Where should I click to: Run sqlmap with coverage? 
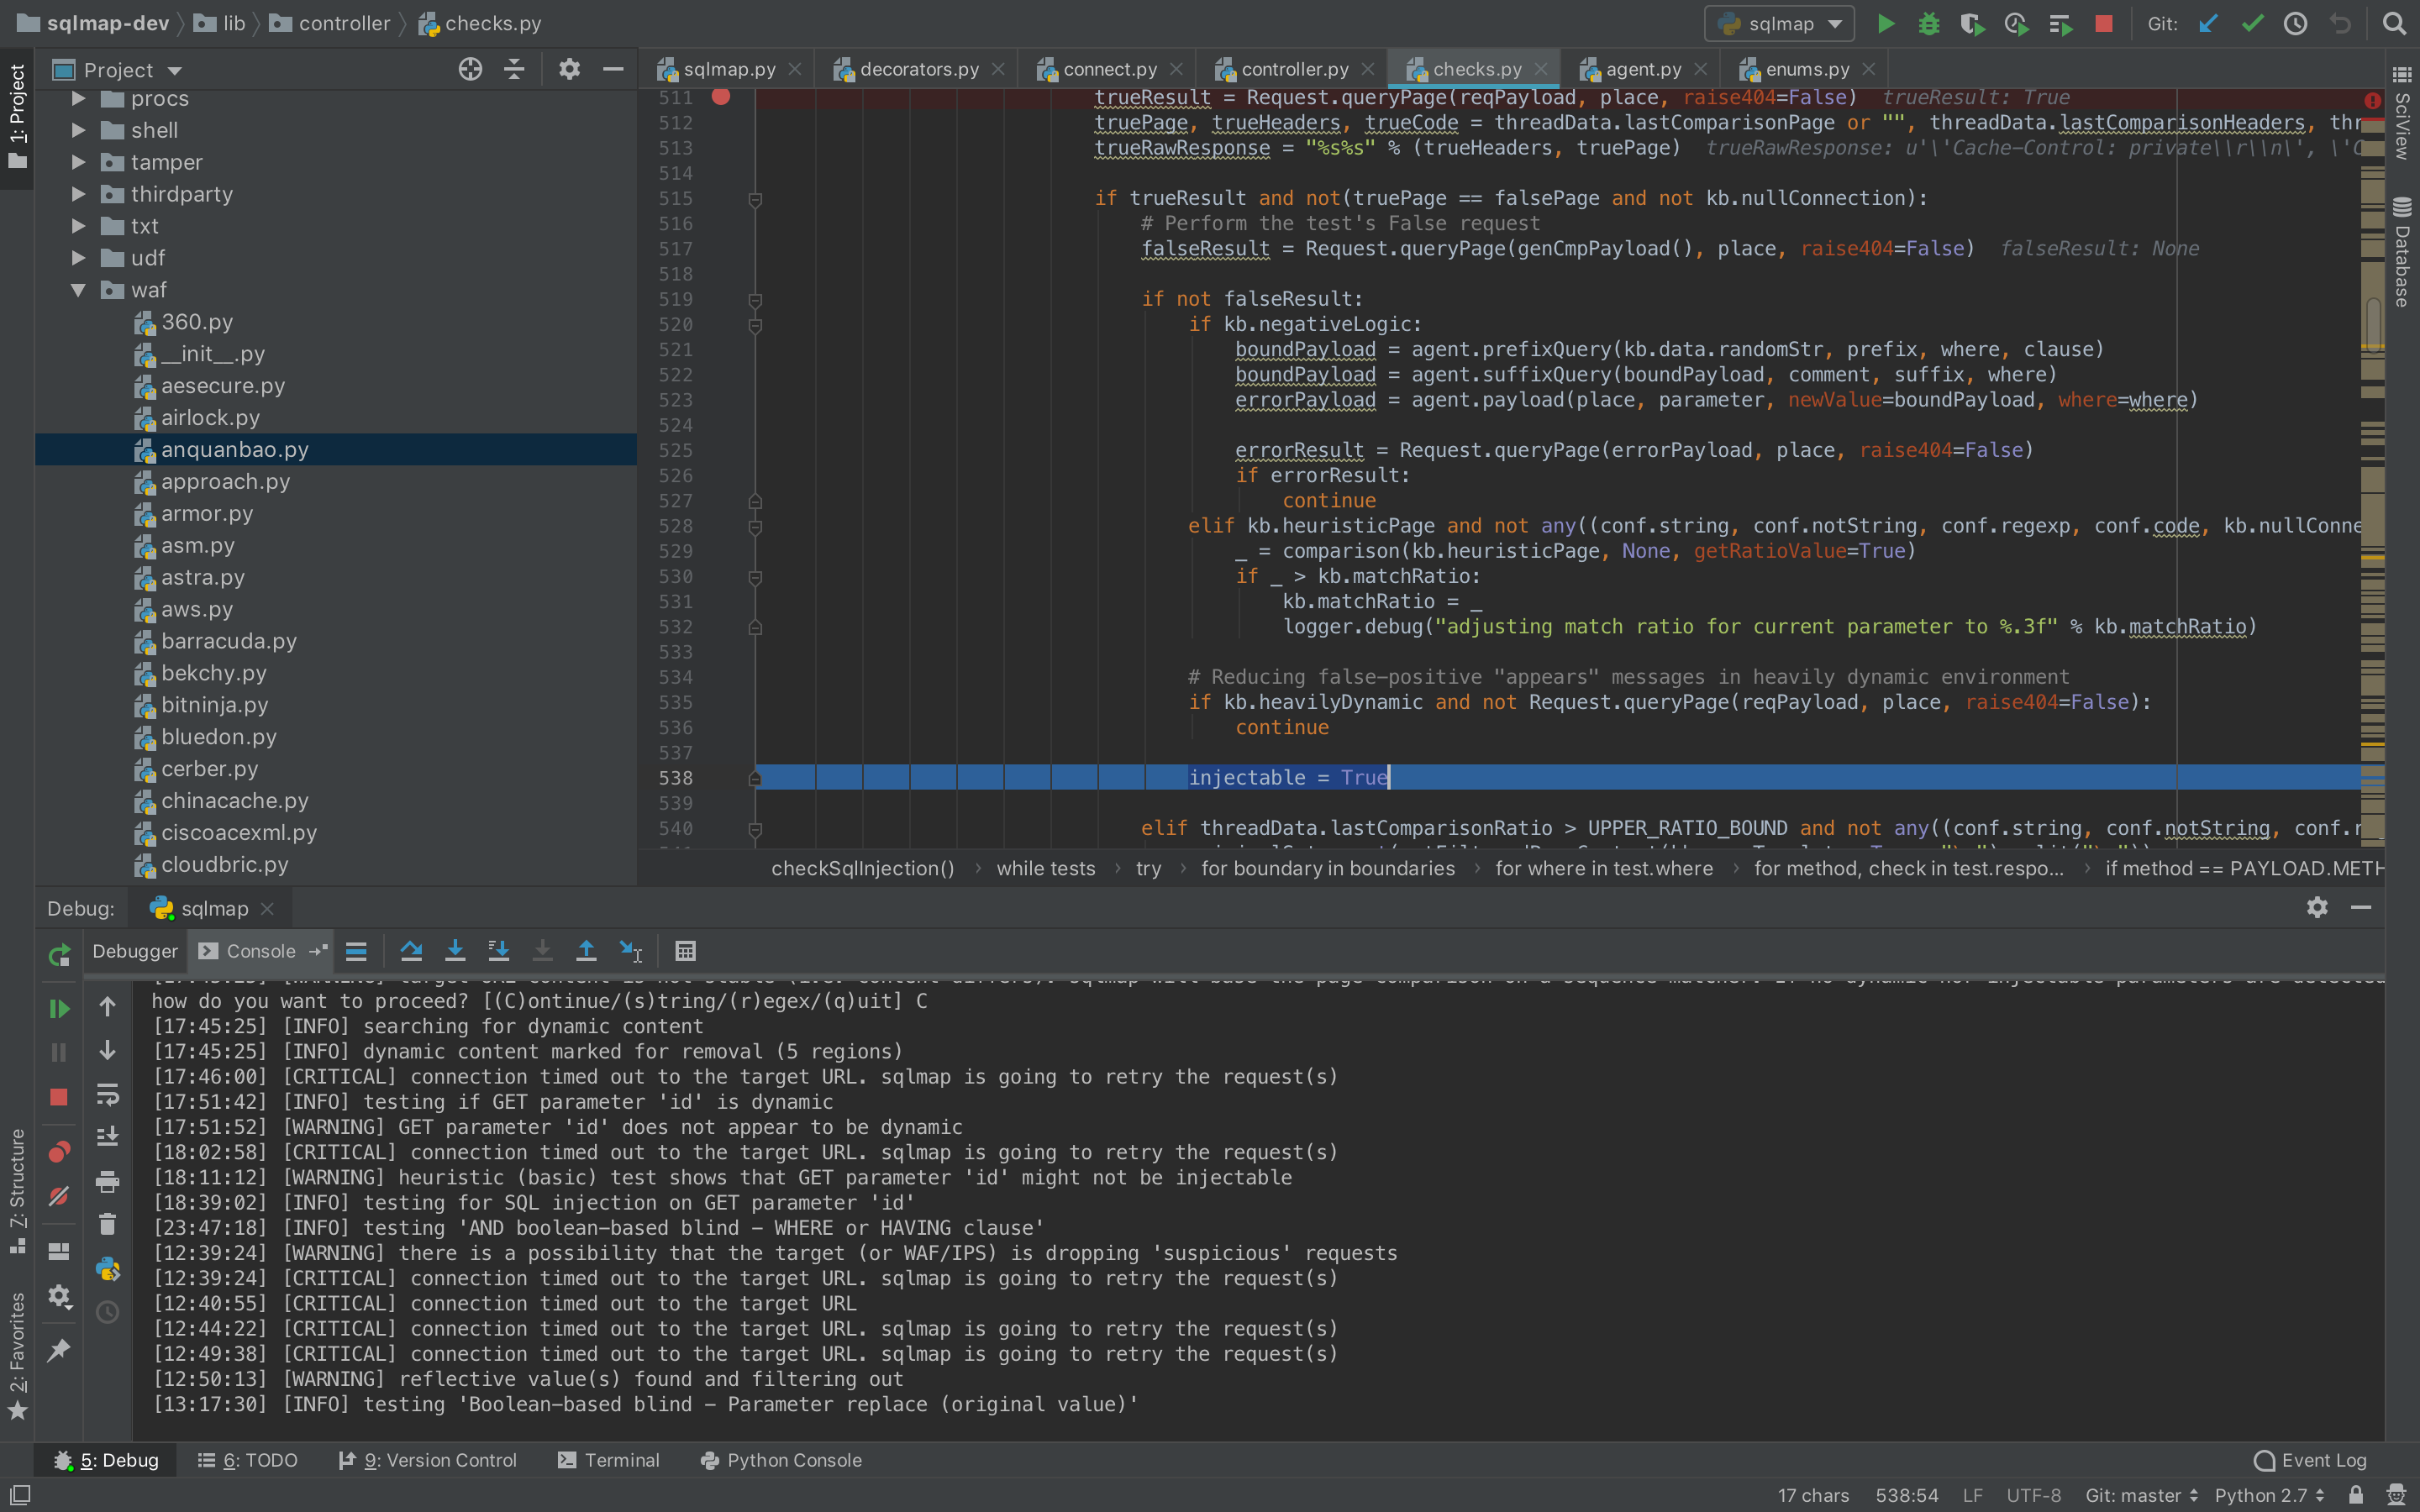1973,23
